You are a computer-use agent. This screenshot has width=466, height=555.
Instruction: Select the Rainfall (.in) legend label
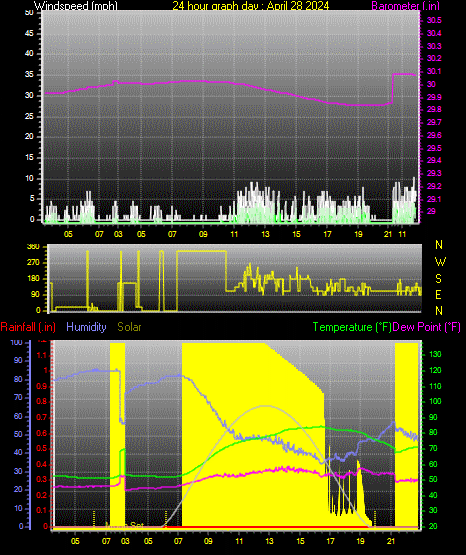click(x=28, y=327)
